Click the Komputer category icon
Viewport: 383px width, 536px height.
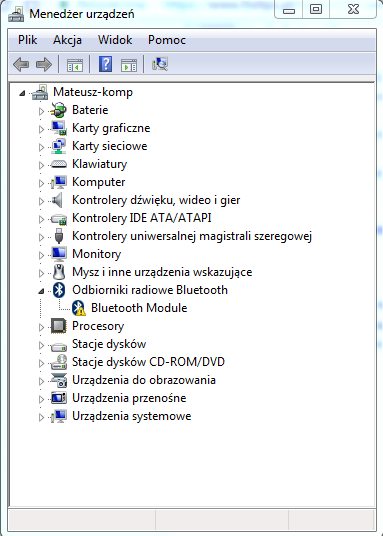click(58, 182)
